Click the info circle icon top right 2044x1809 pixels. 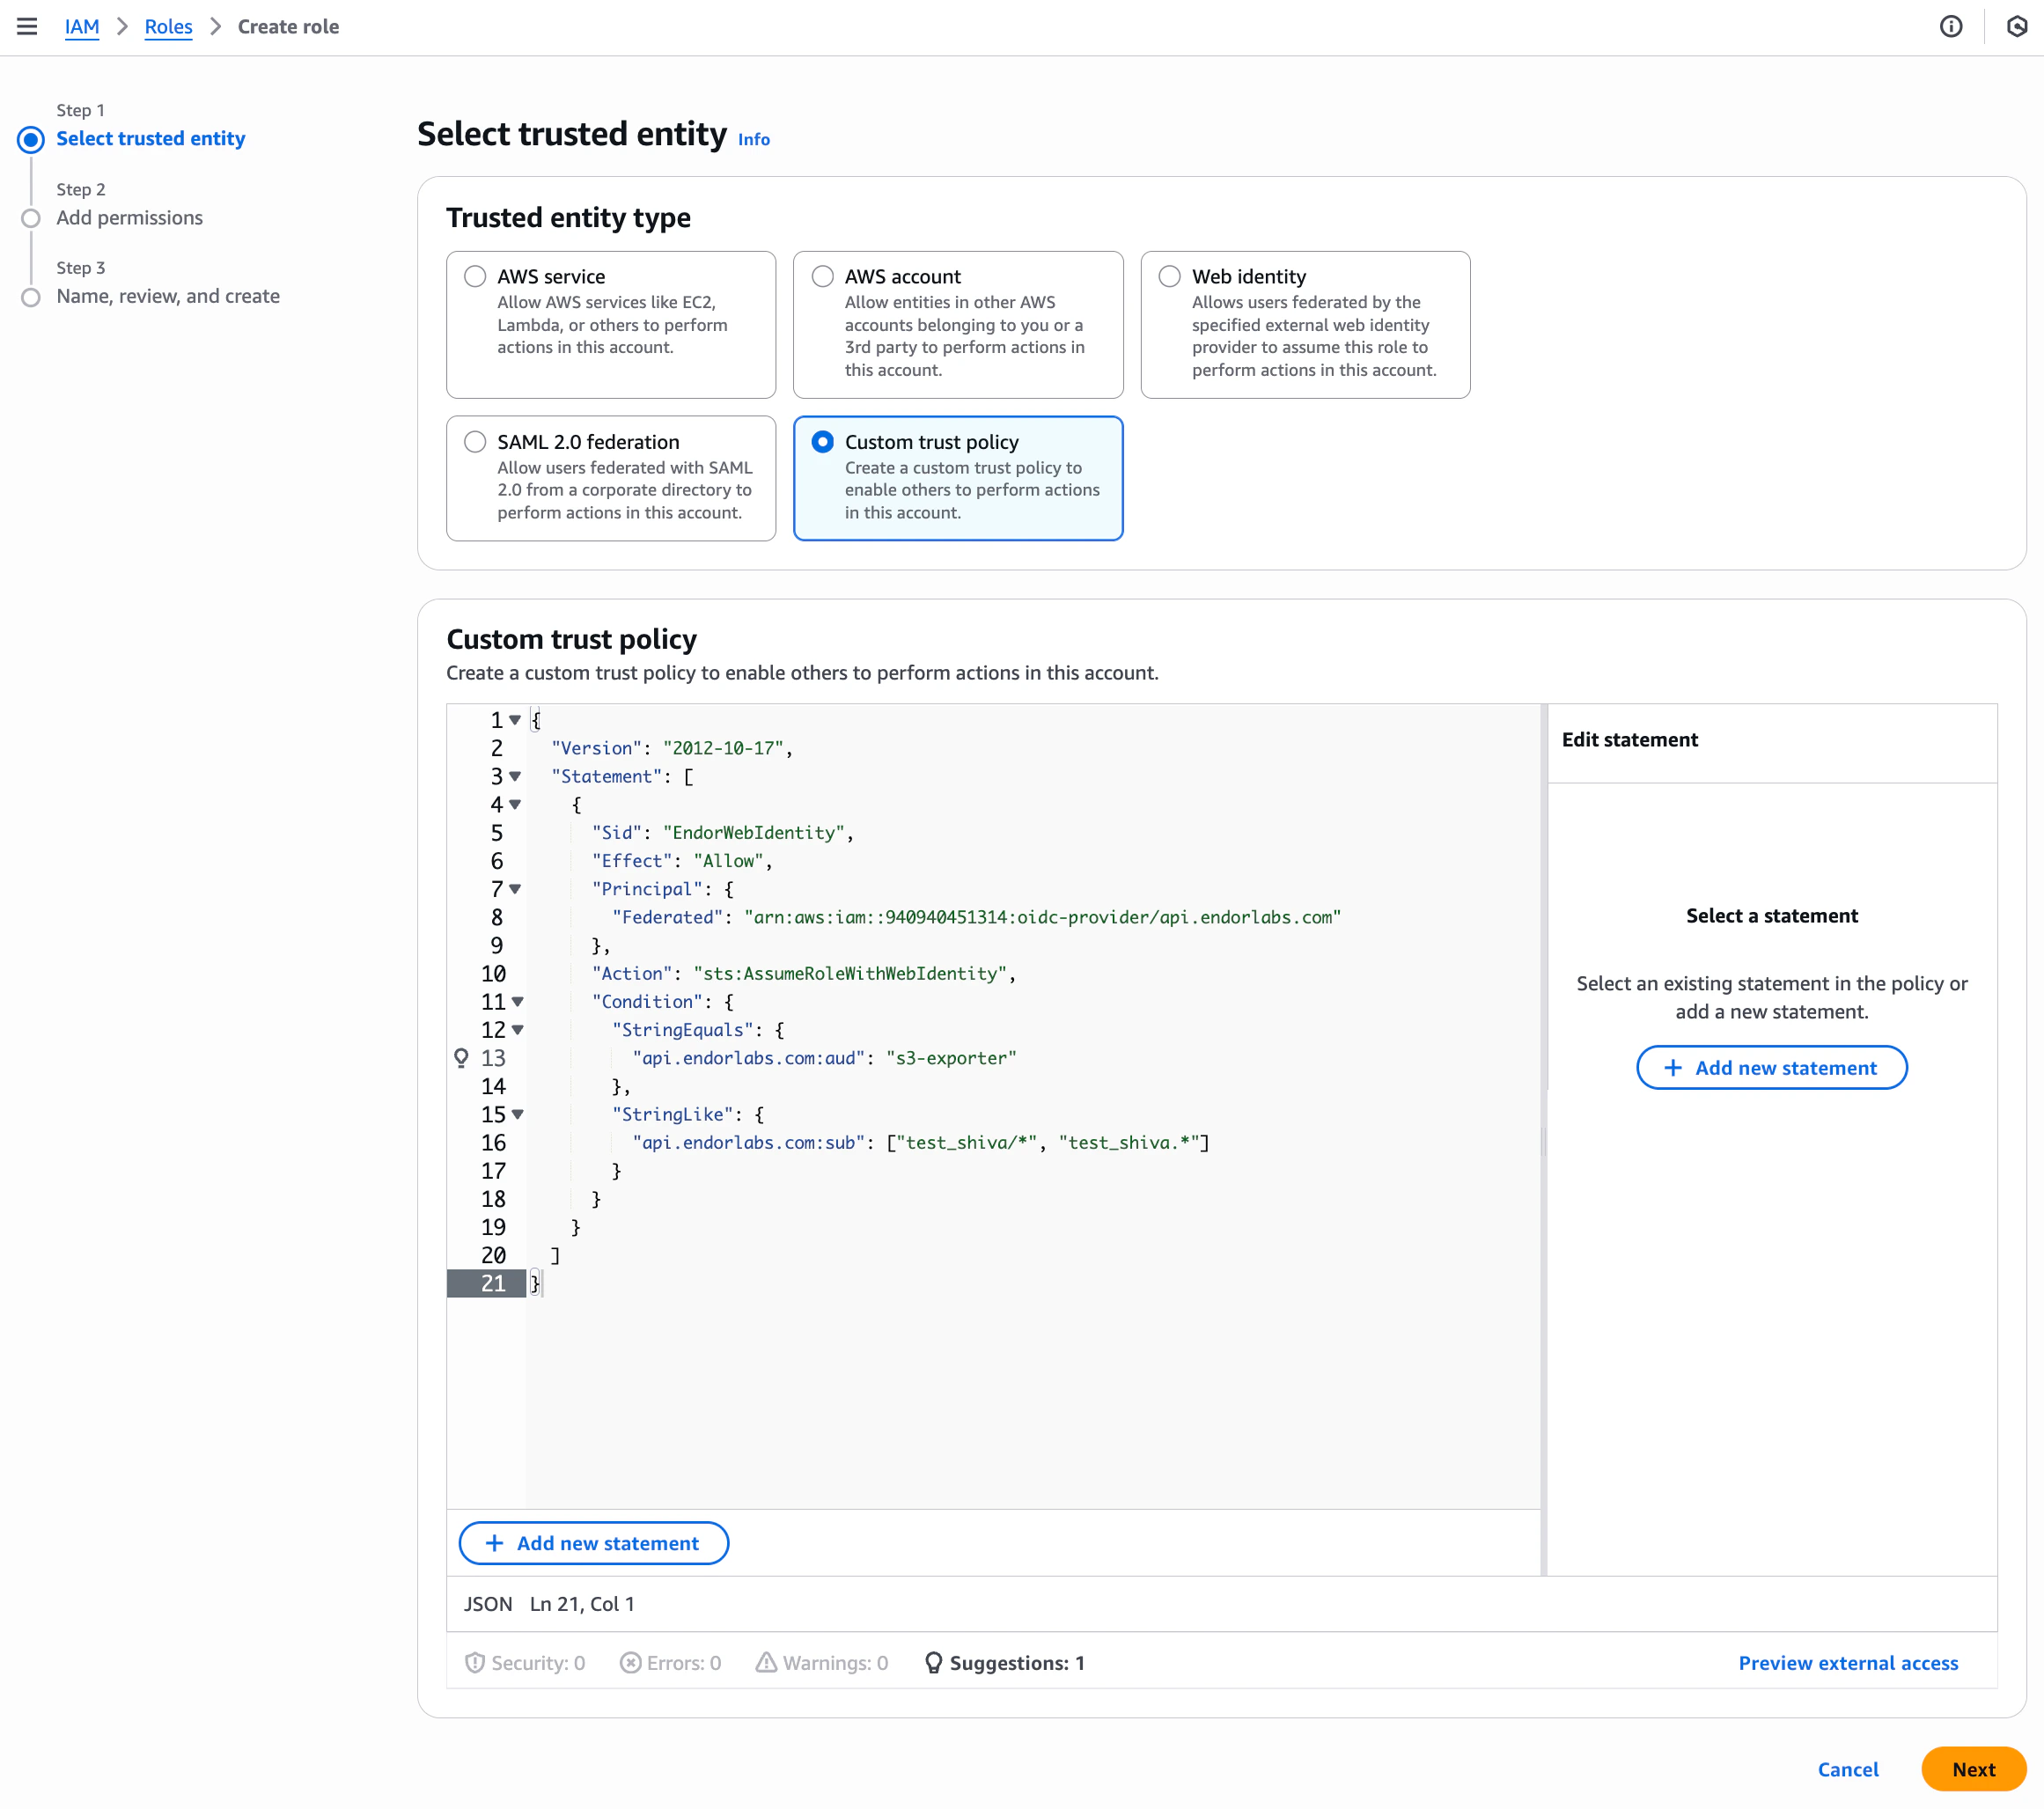tap(1950, 27)
